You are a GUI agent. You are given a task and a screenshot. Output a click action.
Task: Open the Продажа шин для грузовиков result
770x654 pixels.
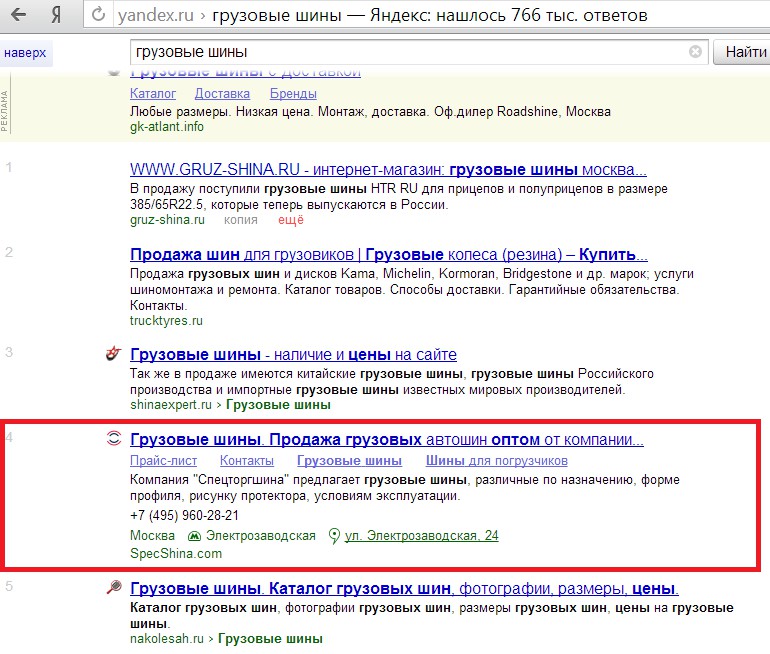[x=388, y=254]
